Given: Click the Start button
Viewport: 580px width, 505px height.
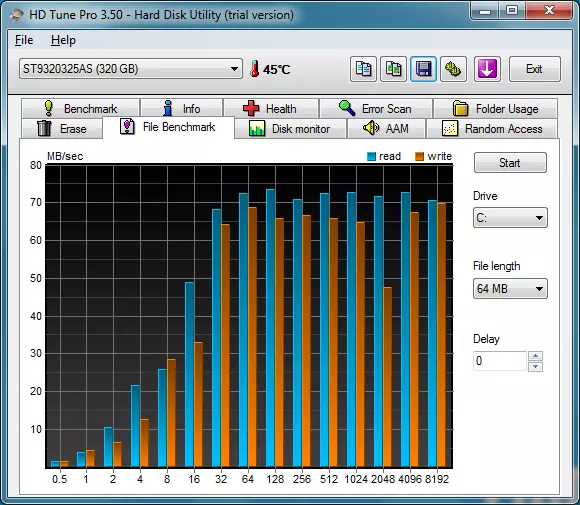Looking at the screenshot, I should [x=510, y=163].
